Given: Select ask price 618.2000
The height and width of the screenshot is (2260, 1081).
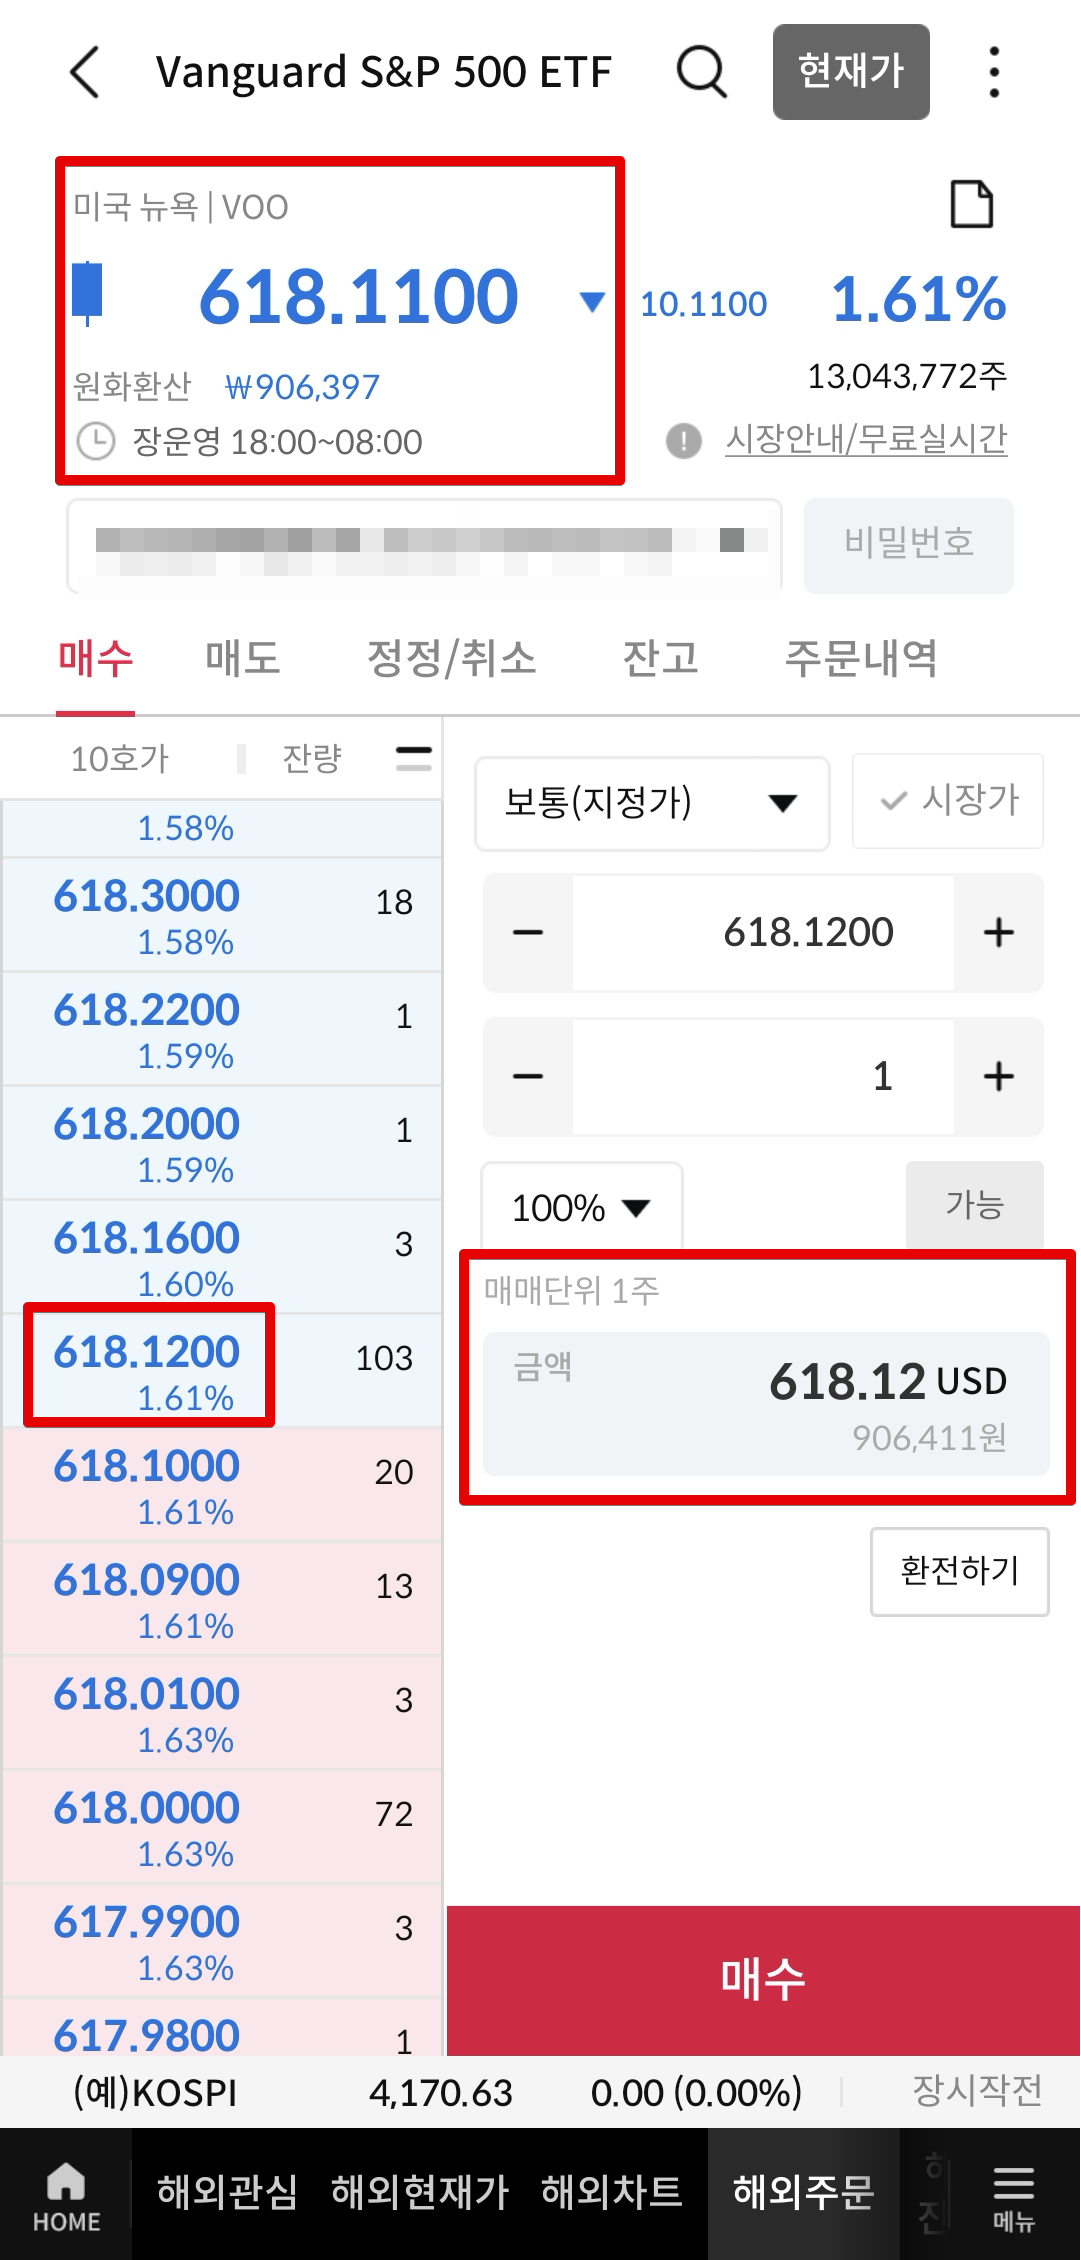Looking at the screenshot, I should click(147, 1125).
